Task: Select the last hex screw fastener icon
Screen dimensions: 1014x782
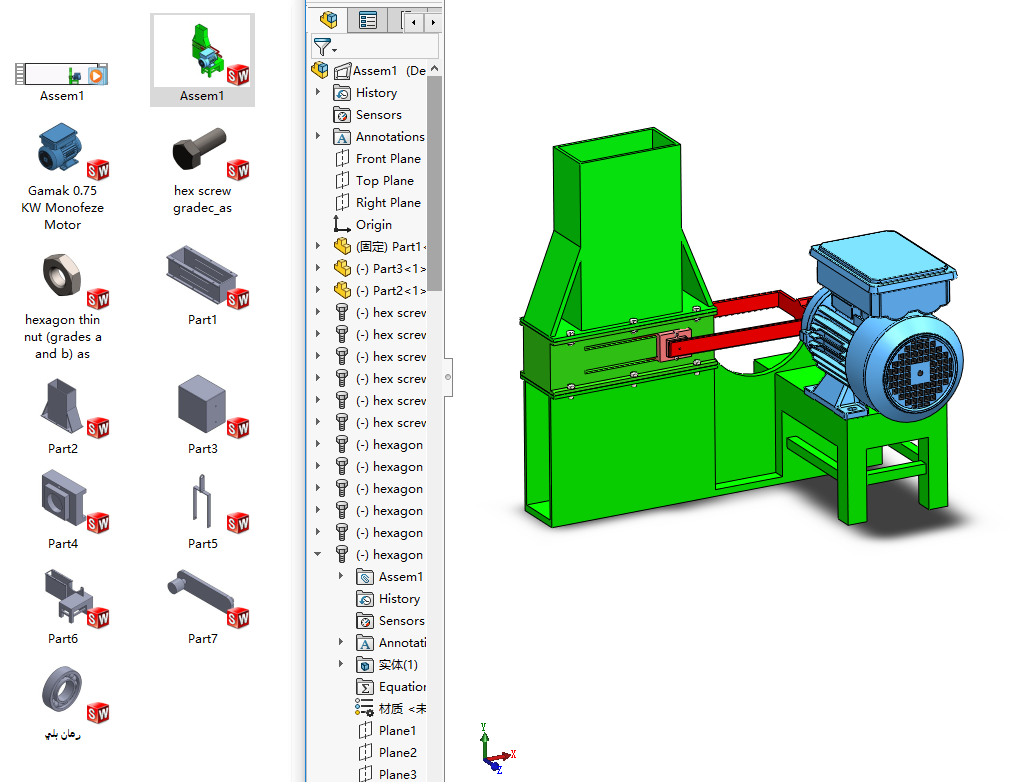Action: pos(342,422)
